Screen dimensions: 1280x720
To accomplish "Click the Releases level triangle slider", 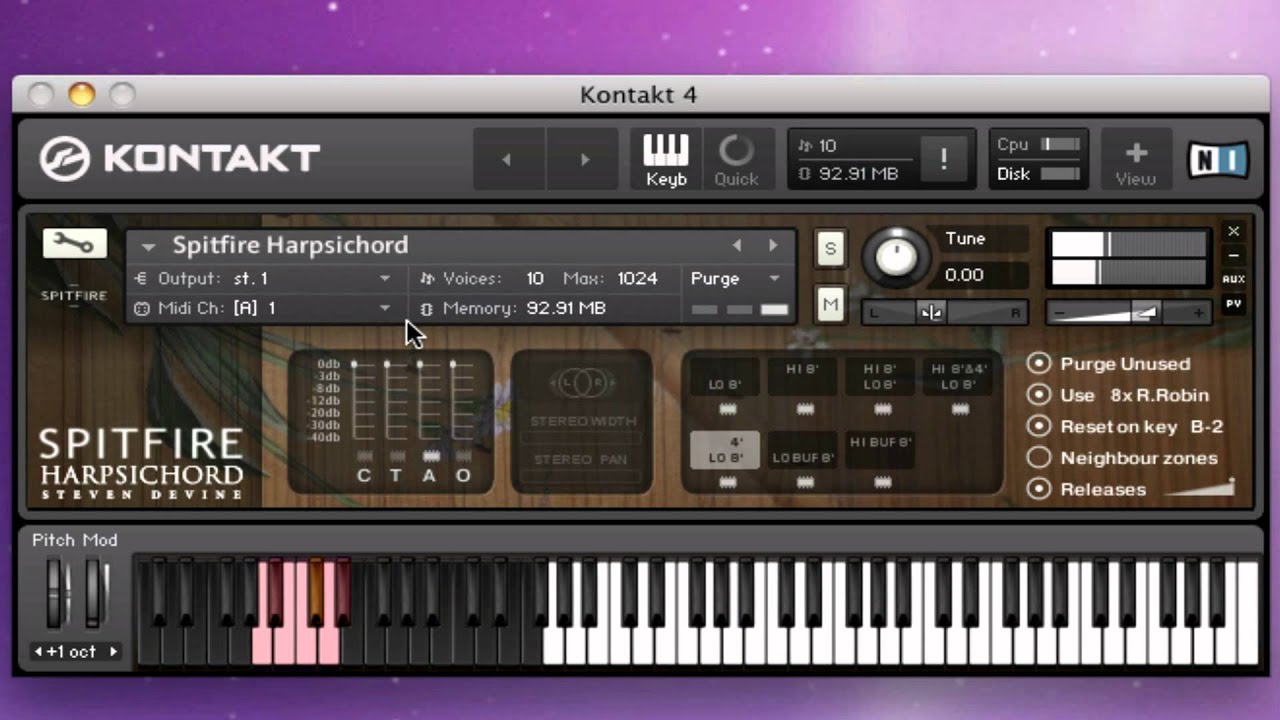I will click(x=1201, y=488).
